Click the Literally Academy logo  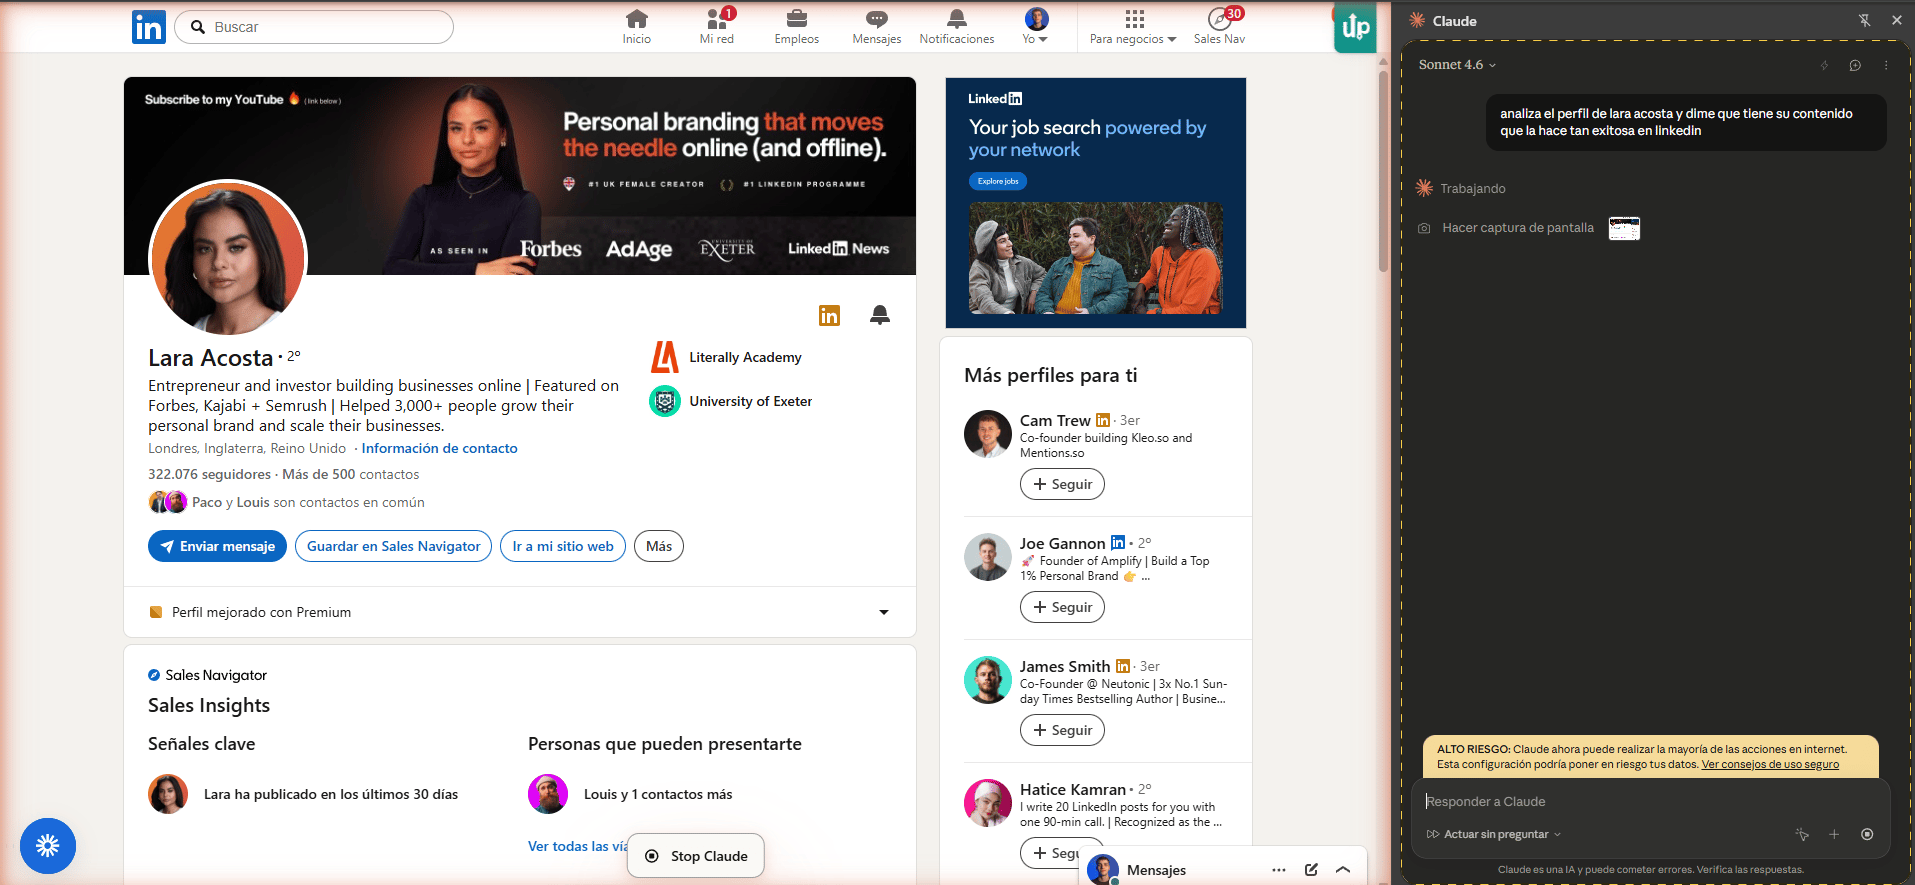(x=665, y=357)
